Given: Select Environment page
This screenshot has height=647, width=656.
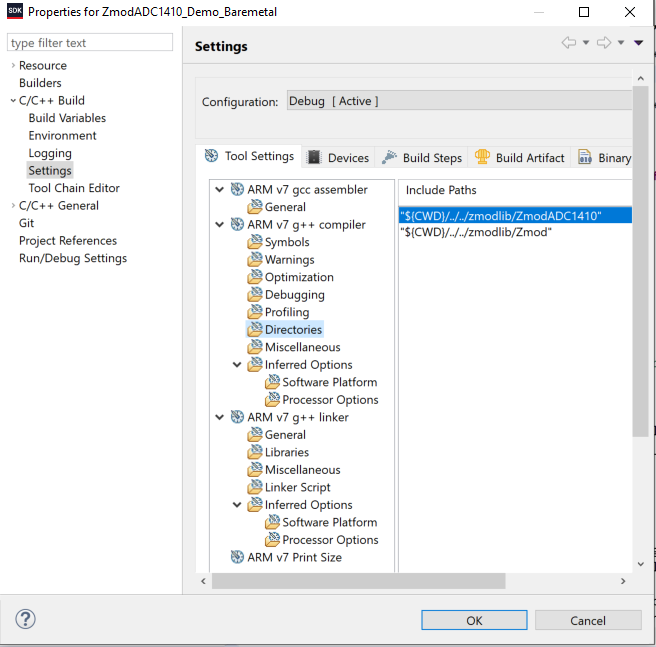Looking at the screenshot, I should coord(62,136).
